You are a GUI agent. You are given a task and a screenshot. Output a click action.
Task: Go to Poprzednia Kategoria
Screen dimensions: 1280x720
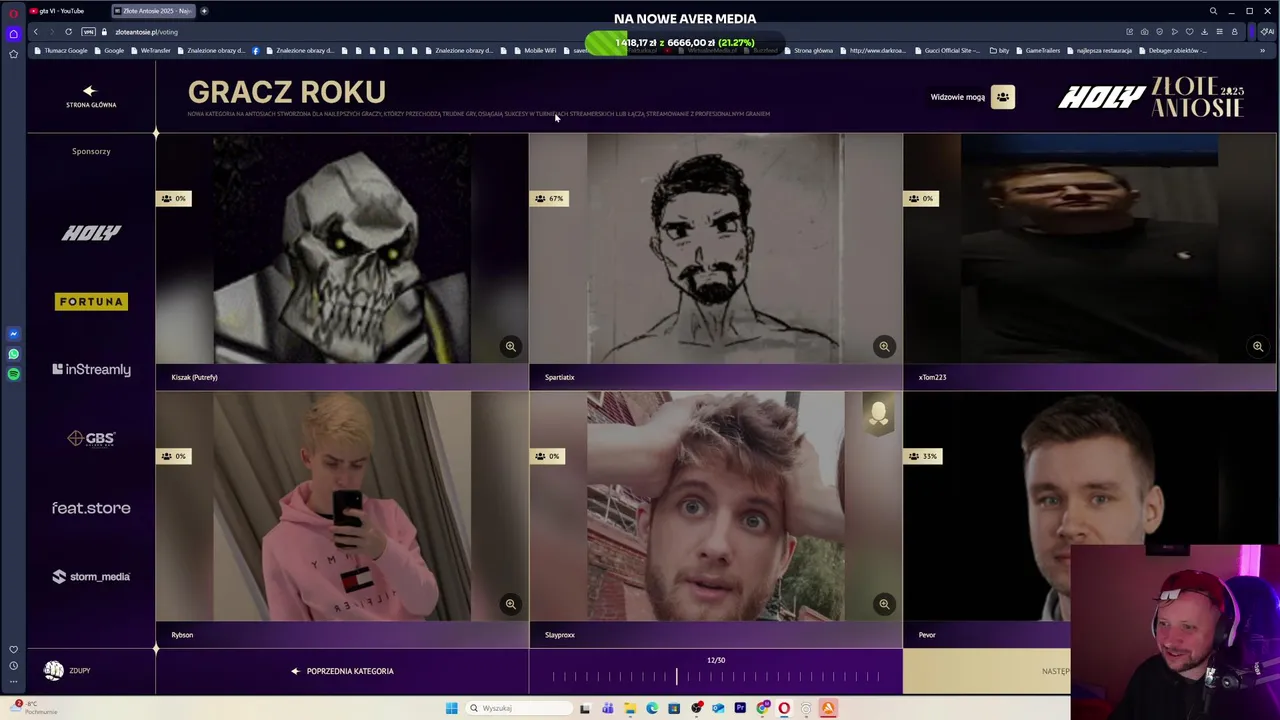(x=342, y=671)
